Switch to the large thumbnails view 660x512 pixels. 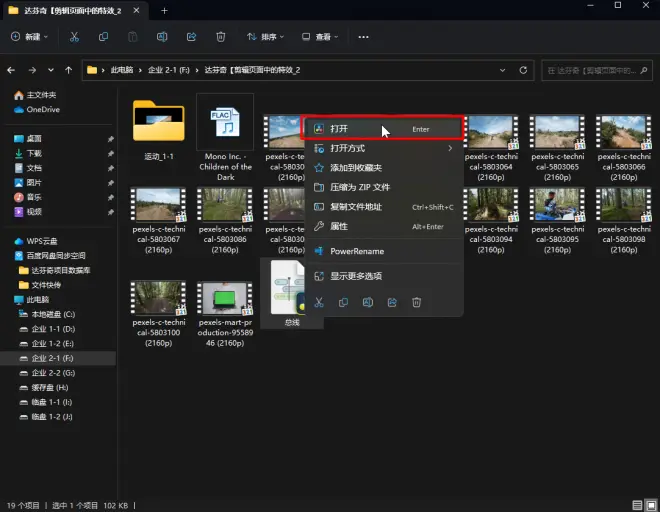point(650,505)
